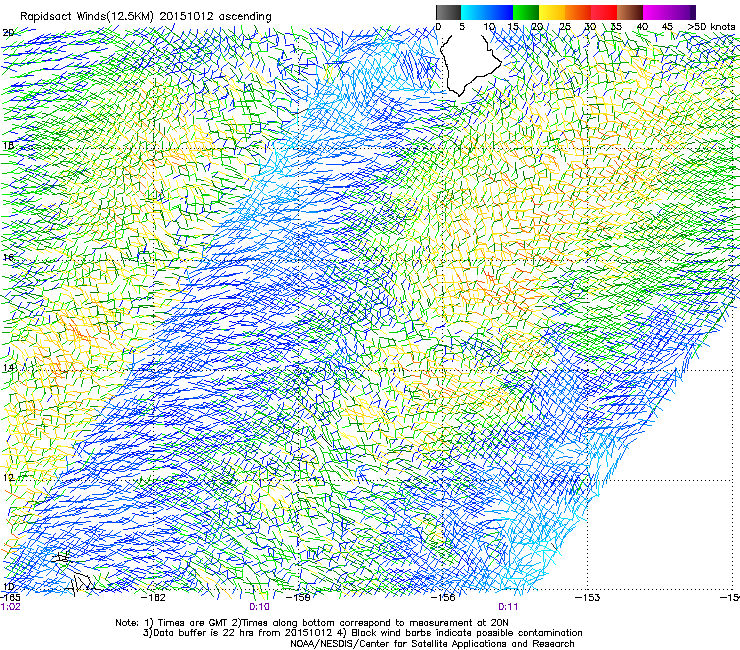
Task: Click the latitude label '12'
Action: pos(8,478)
